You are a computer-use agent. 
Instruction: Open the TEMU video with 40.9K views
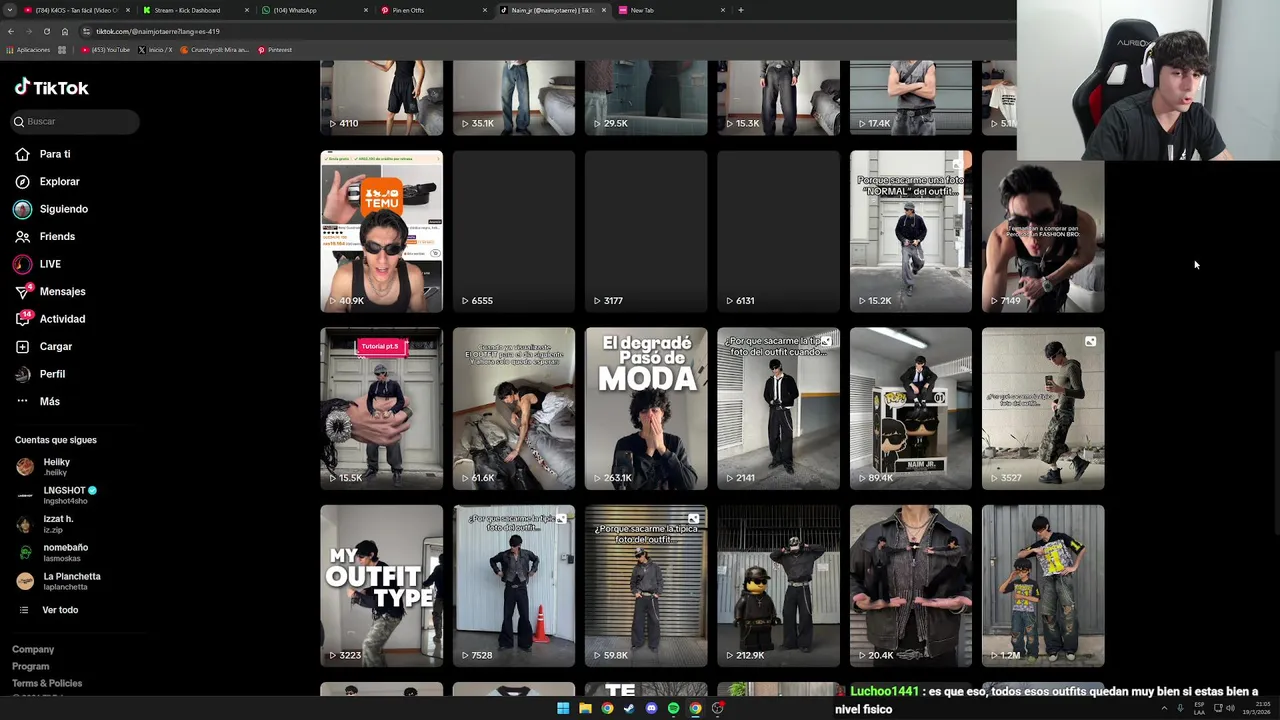click(x=381, y=231)
